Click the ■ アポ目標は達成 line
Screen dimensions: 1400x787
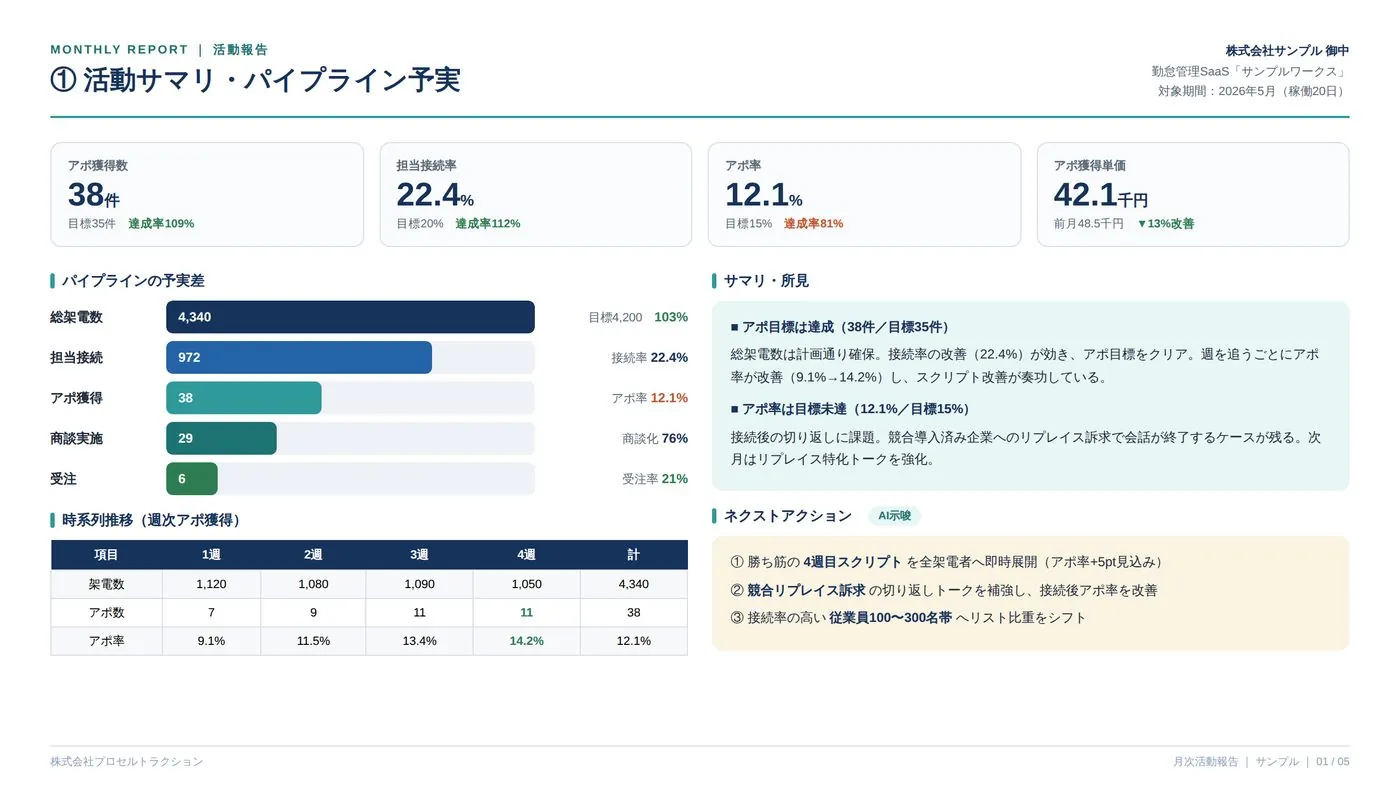(x=843, y=327)
